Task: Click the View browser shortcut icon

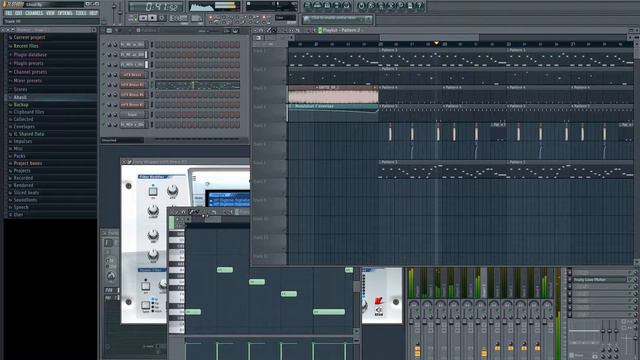Action: (x=337, y=6)
